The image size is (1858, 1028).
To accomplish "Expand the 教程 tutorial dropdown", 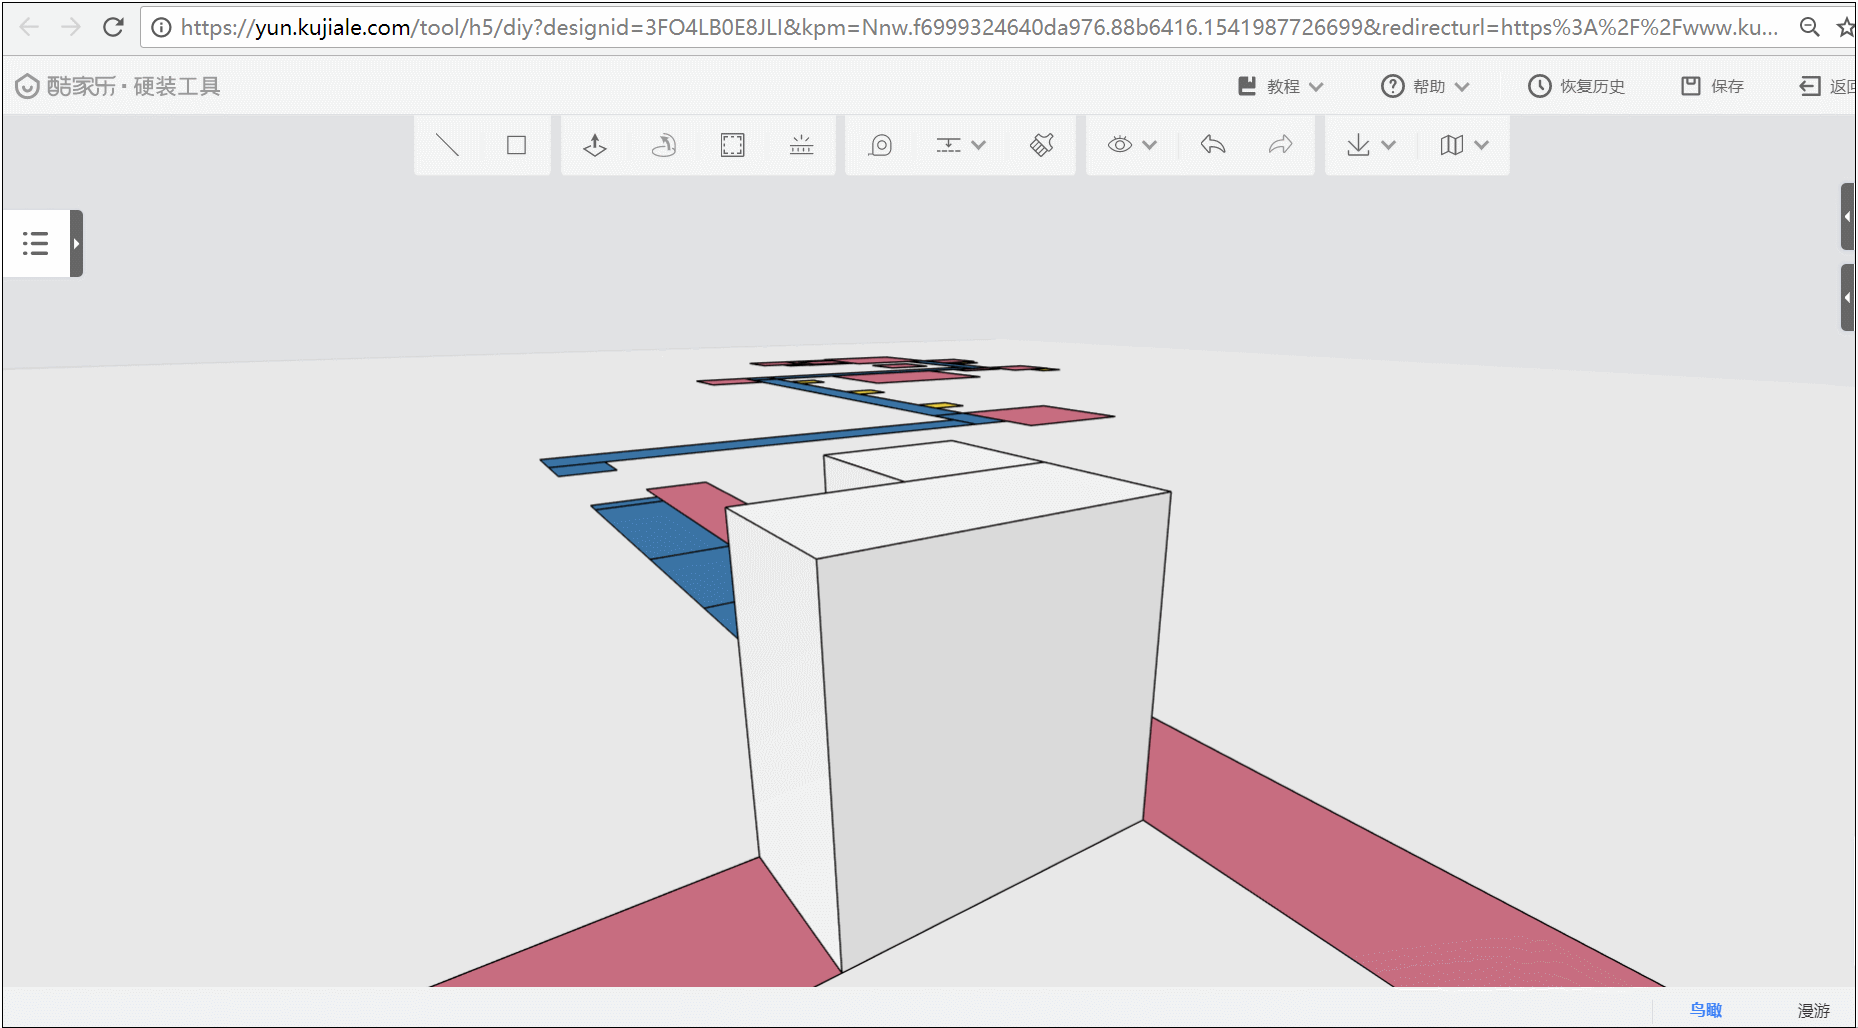I will pyautogui.click(x=1281, y=87).
